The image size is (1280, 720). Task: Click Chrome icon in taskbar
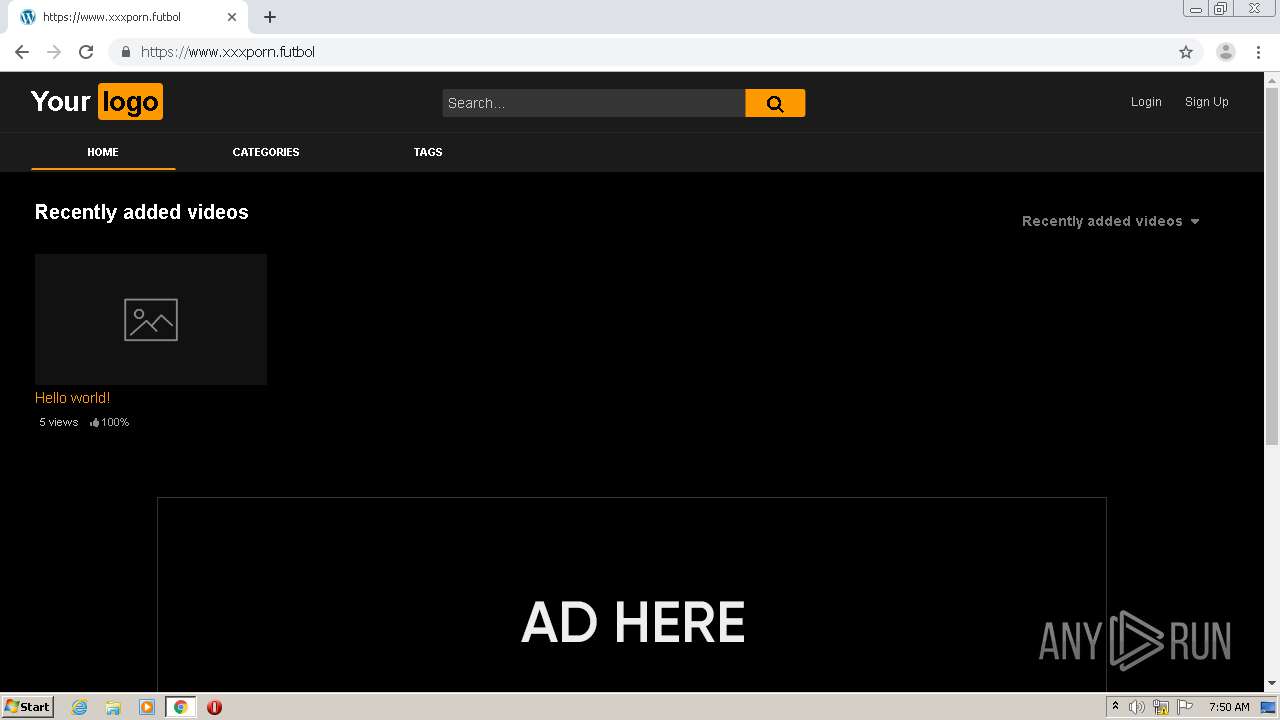(x=180, y=707)
